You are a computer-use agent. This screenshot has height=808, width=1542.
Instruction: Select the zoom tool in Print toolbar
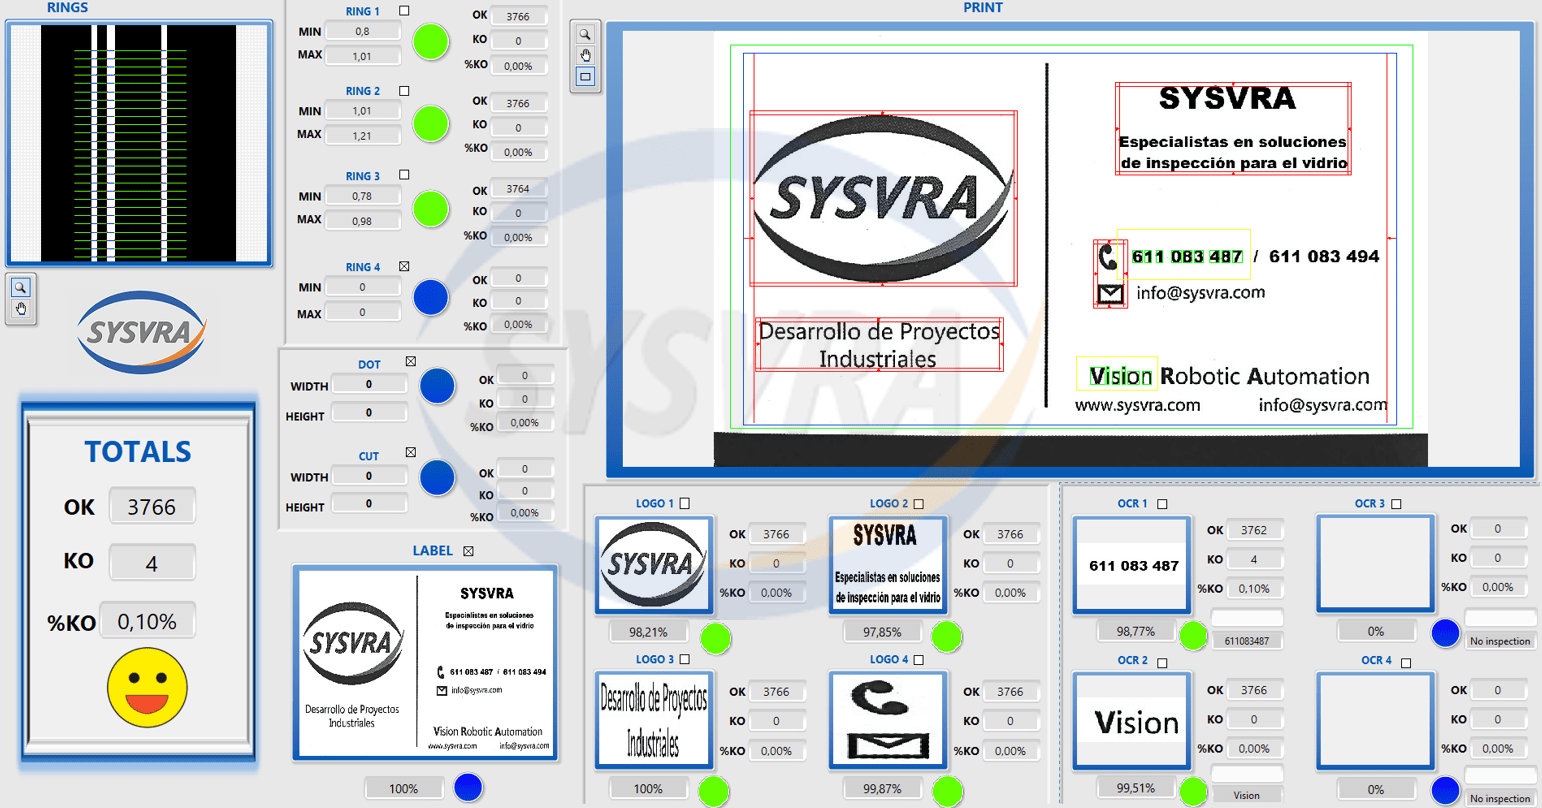585,34
